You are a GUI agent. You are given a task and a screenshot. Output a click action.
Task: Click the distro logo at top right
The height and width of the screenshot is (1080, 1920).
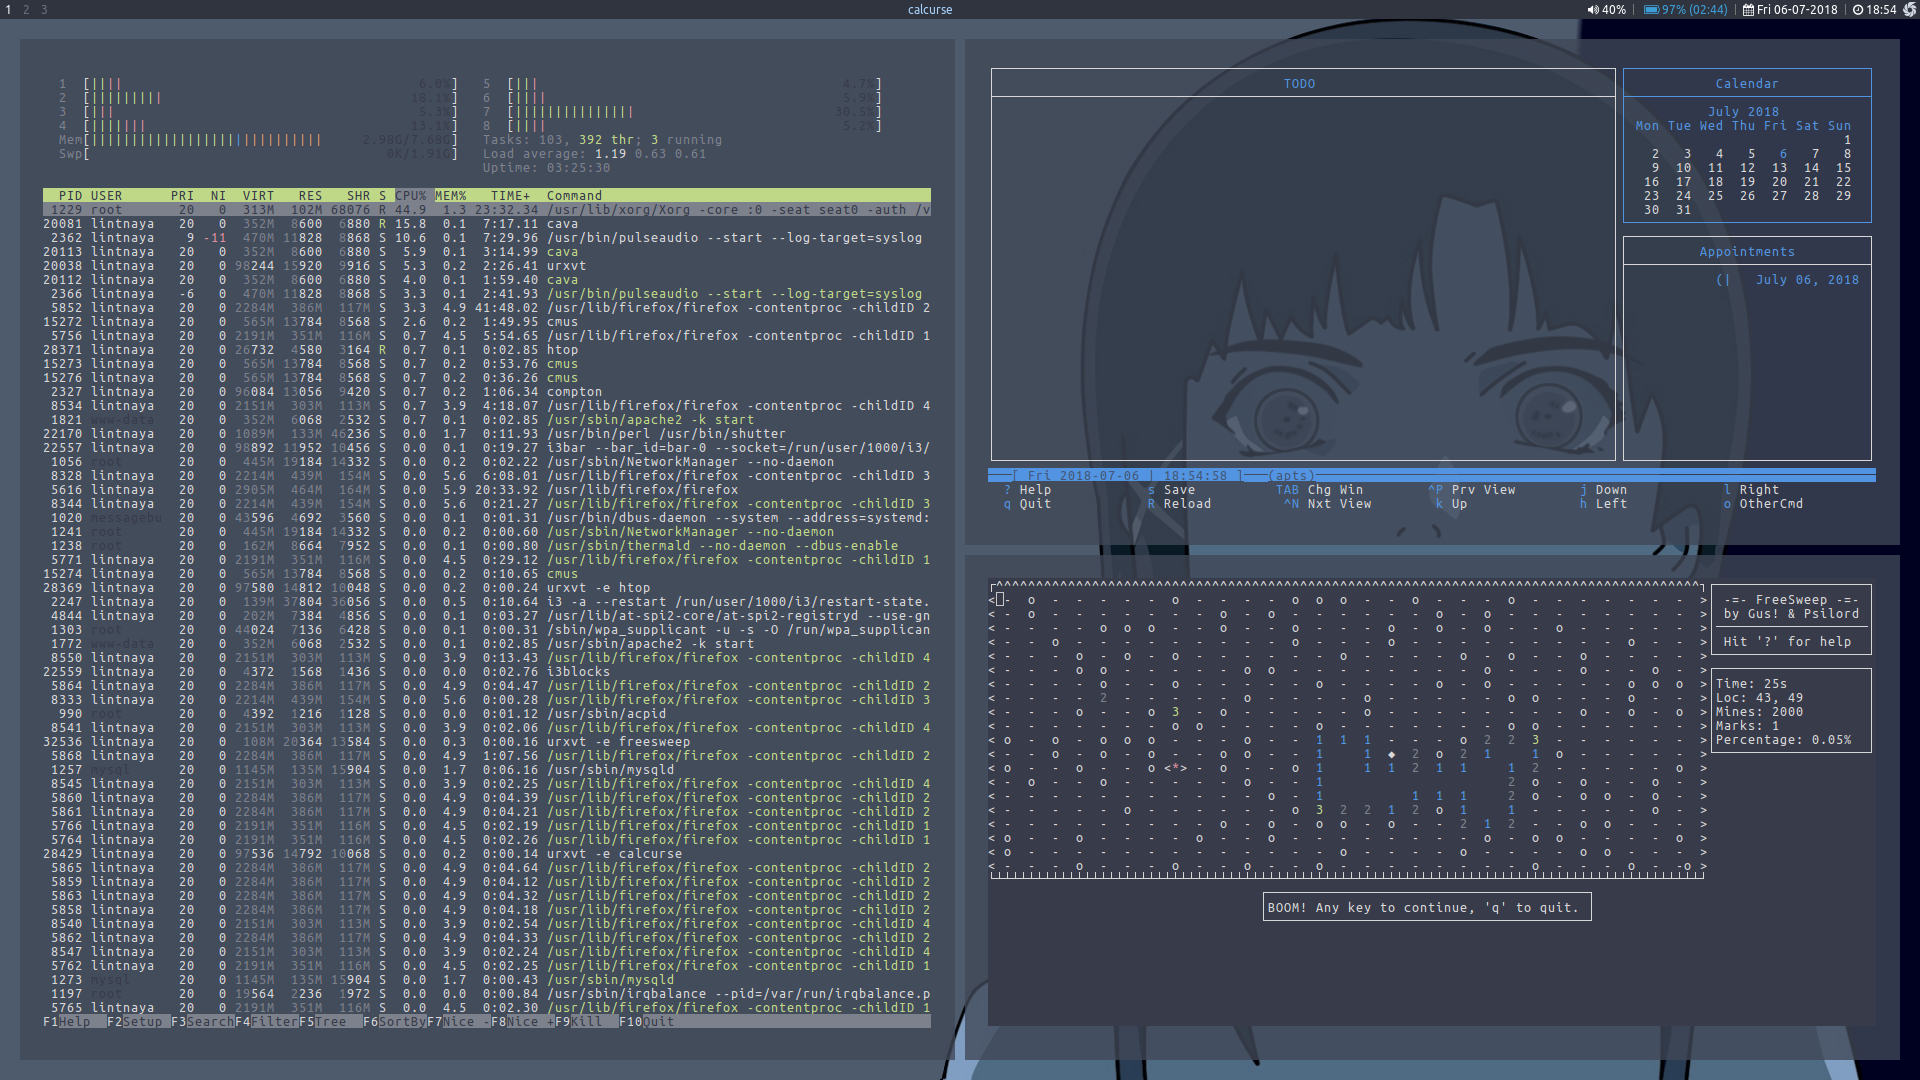click(1909, 10)
